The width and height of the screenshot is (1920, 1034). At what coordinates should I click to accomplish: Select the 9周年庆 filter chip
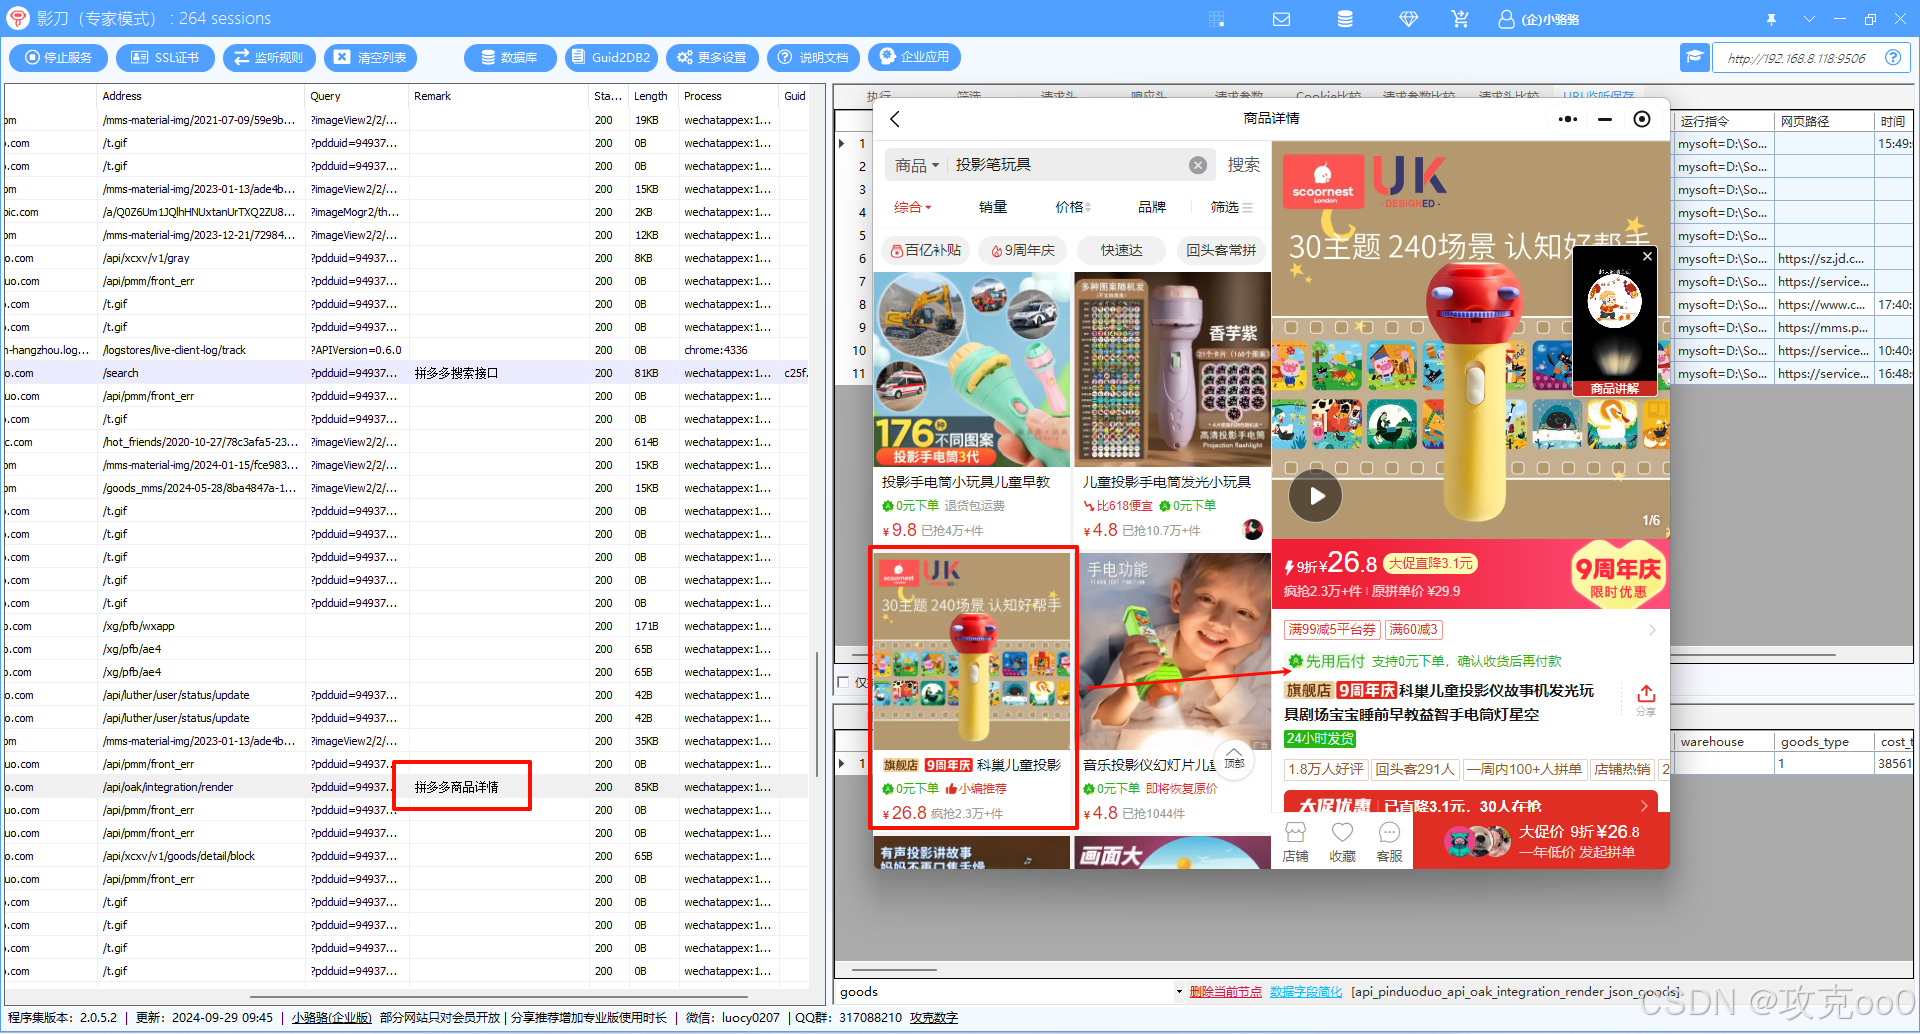(x=1022, y=250)
